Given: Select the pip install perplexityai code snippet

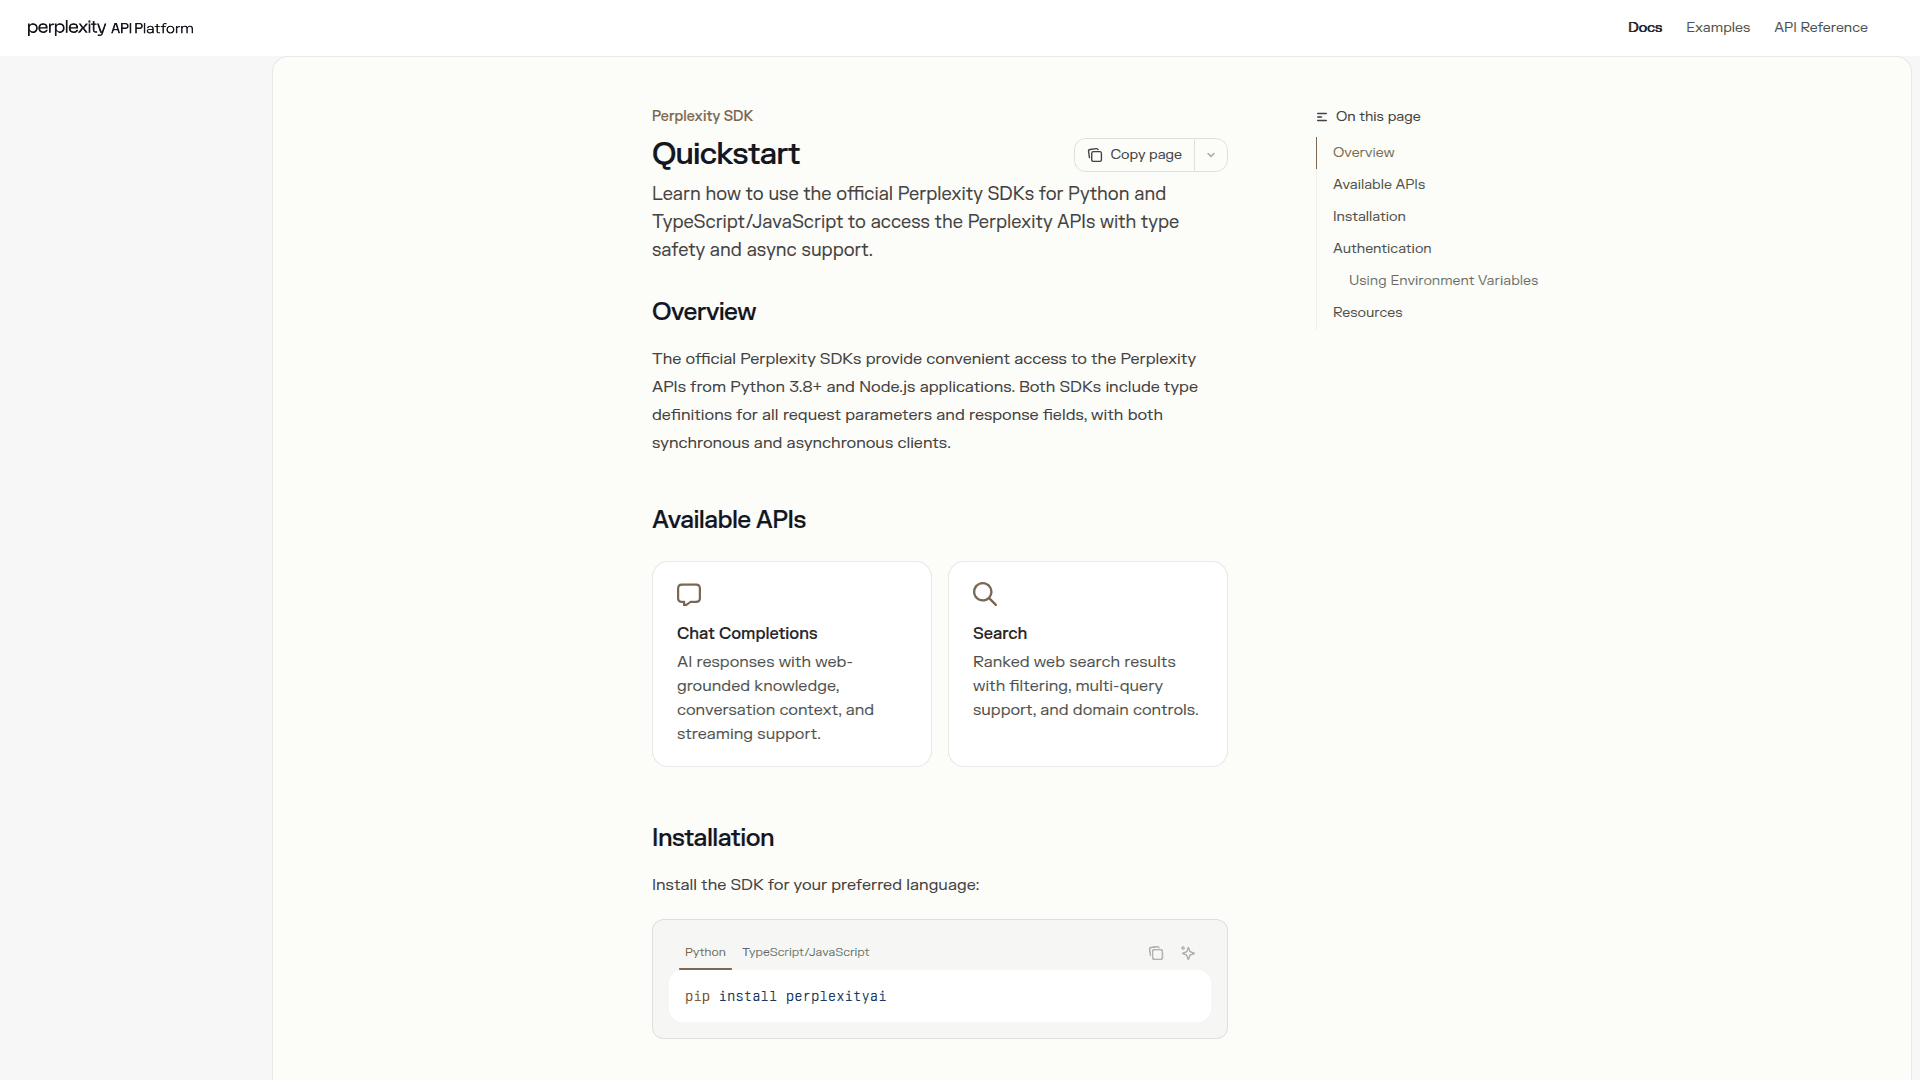Looking at the screenshot, I should [x=785, y=996].
